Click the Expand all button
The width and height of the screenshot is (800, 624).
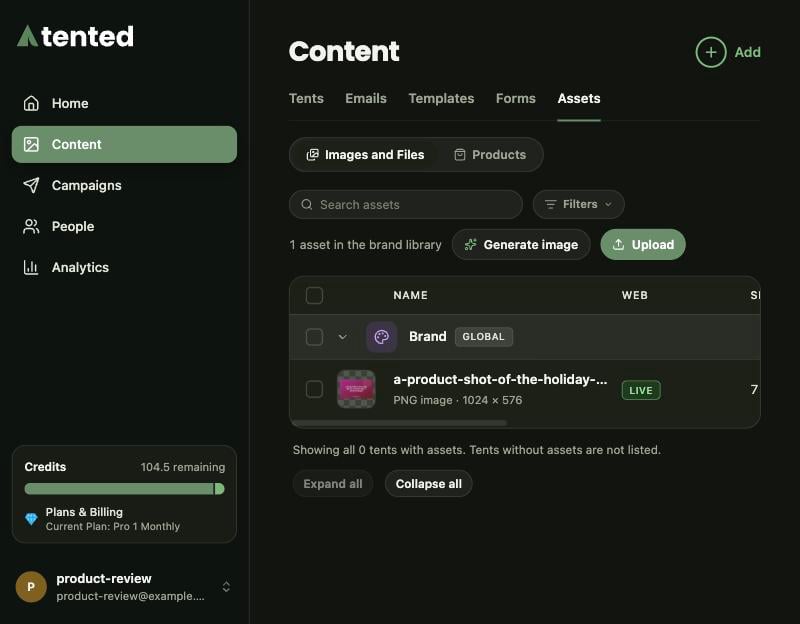(x=333, y=484)
